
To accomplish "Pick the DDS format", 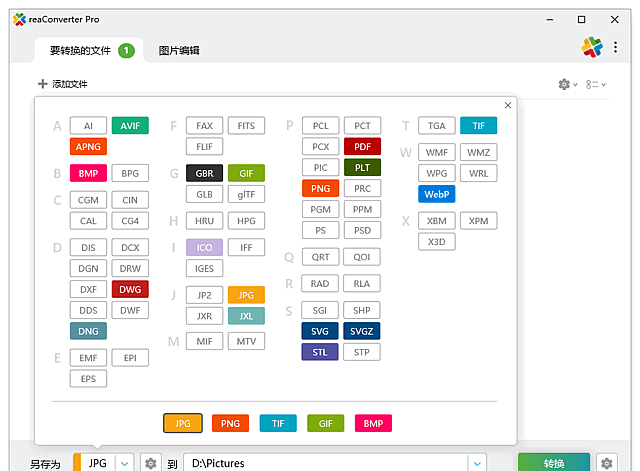I will pyautogui.click(x=88, y=310).
